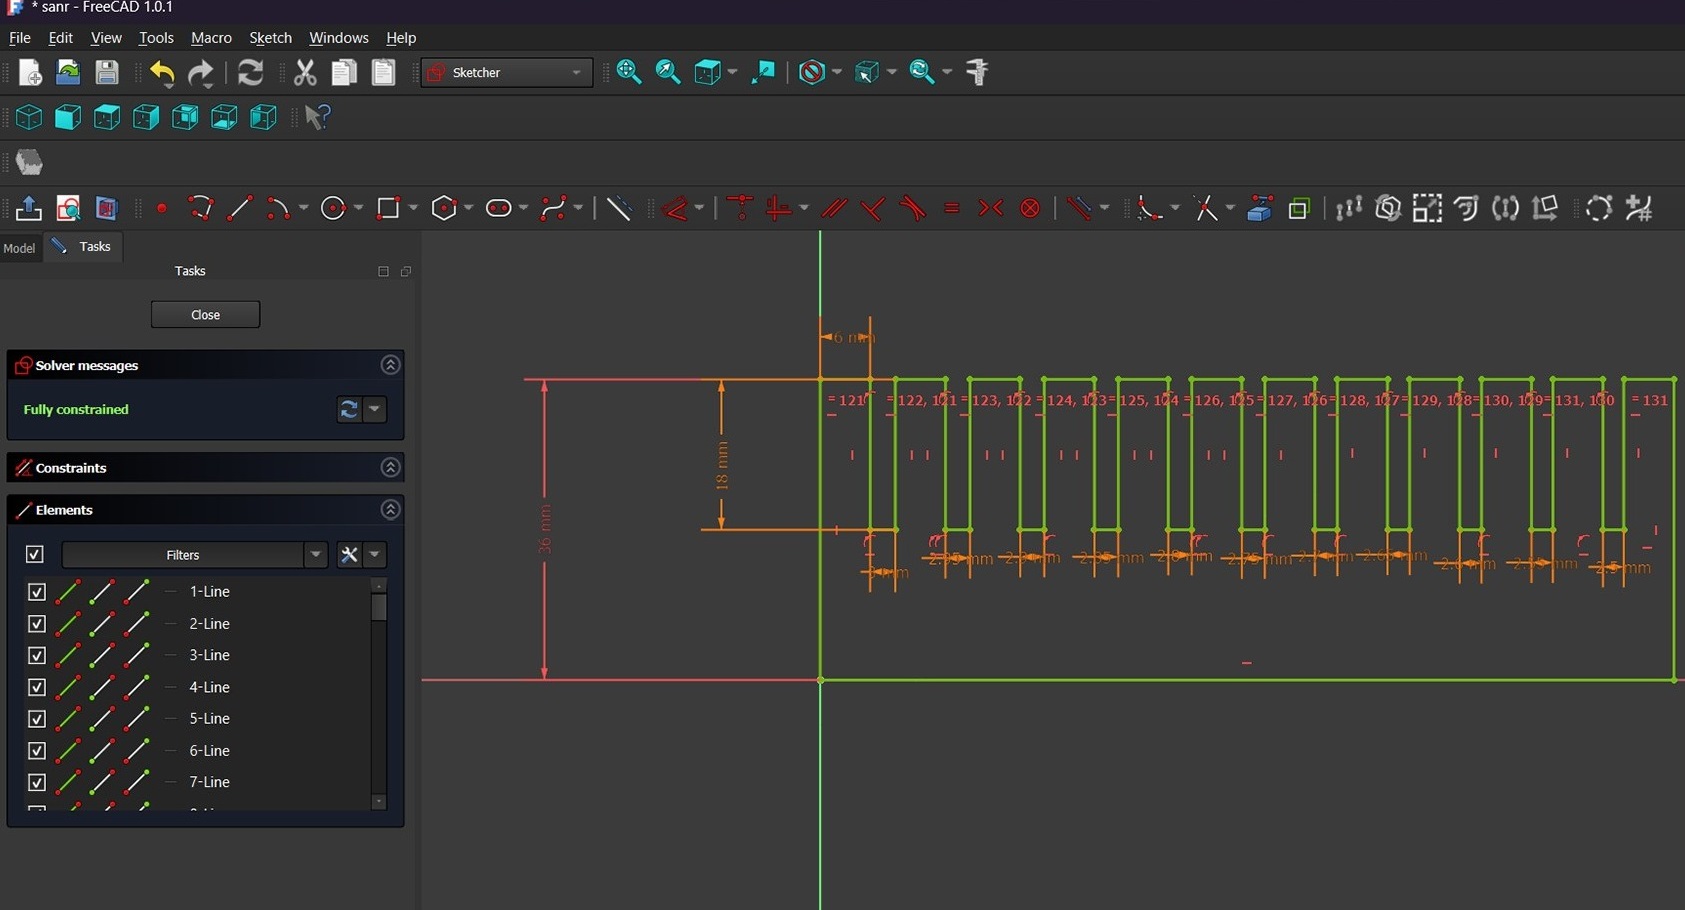1685x910 pixels.
Task: Click the Close button in Tasks
Action: [x=205, y=313]
